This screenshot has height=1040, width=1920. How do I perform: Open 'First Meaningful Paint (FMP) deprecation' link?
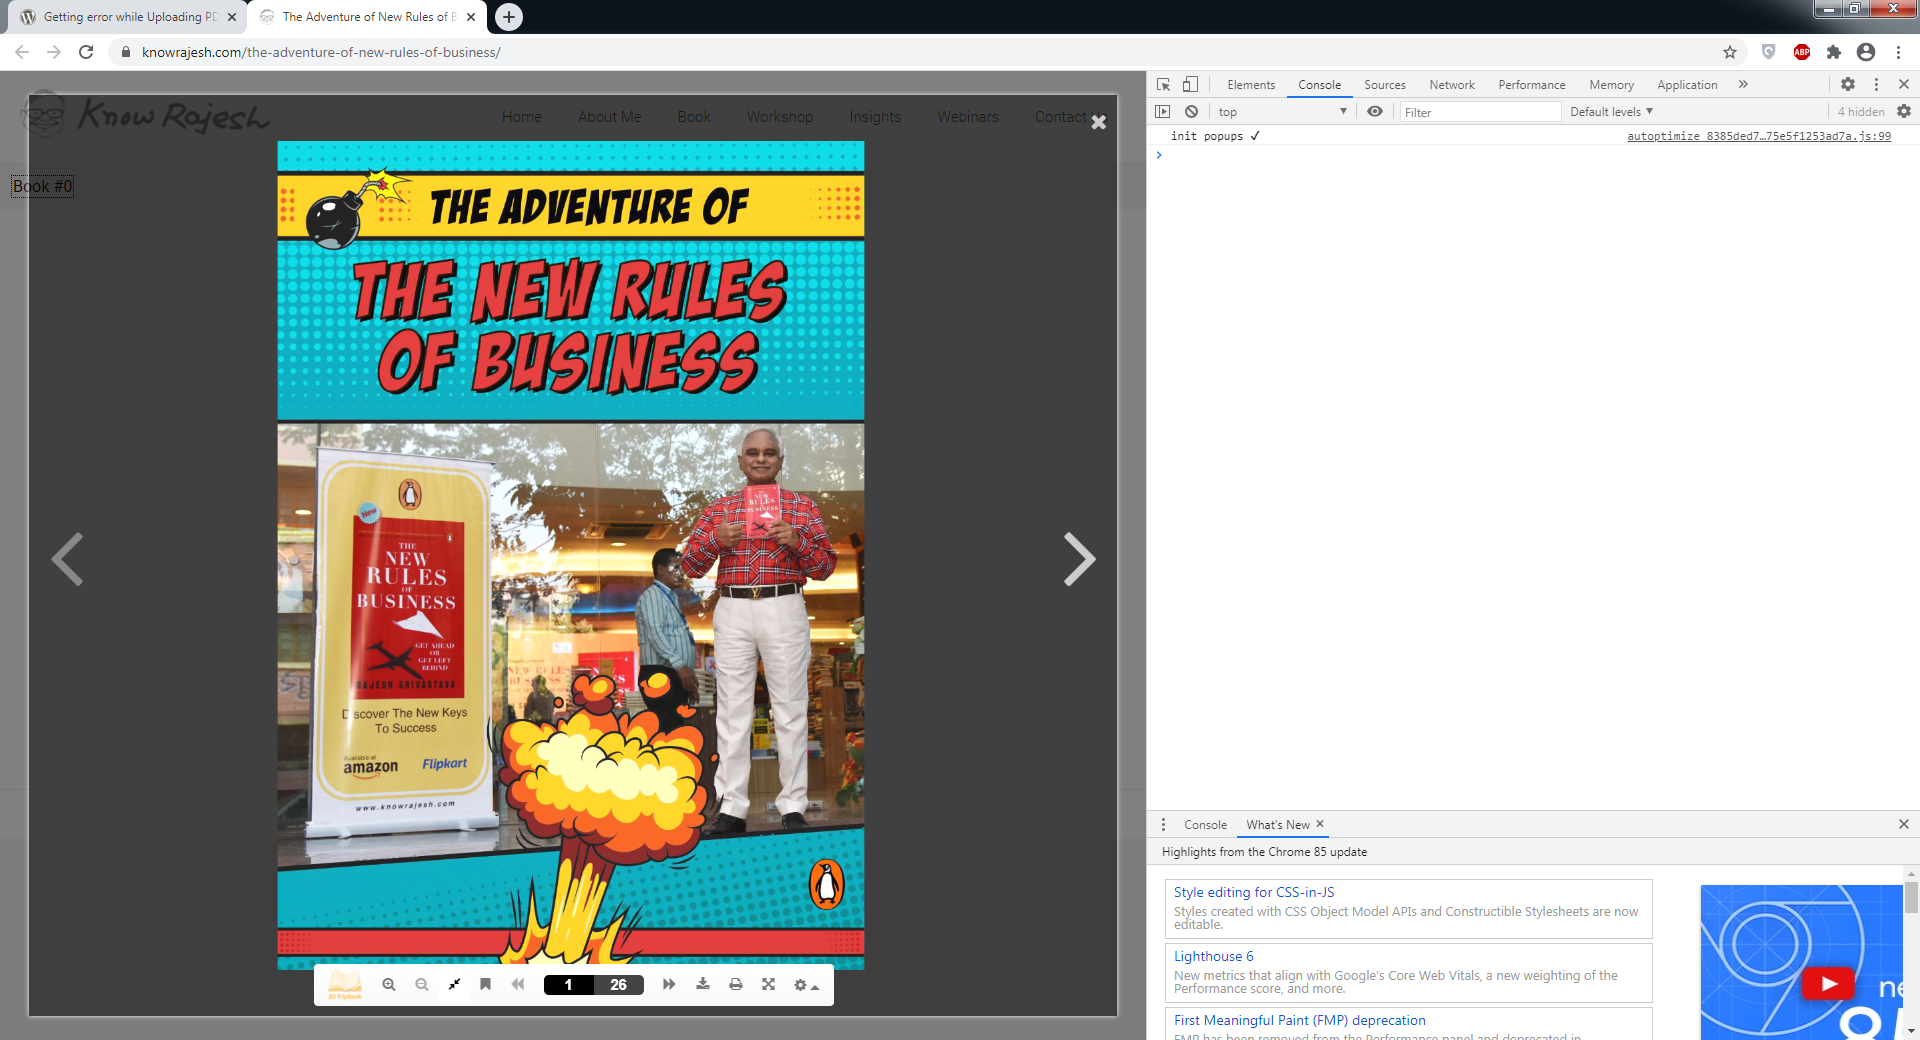tap(1300, 1020)
